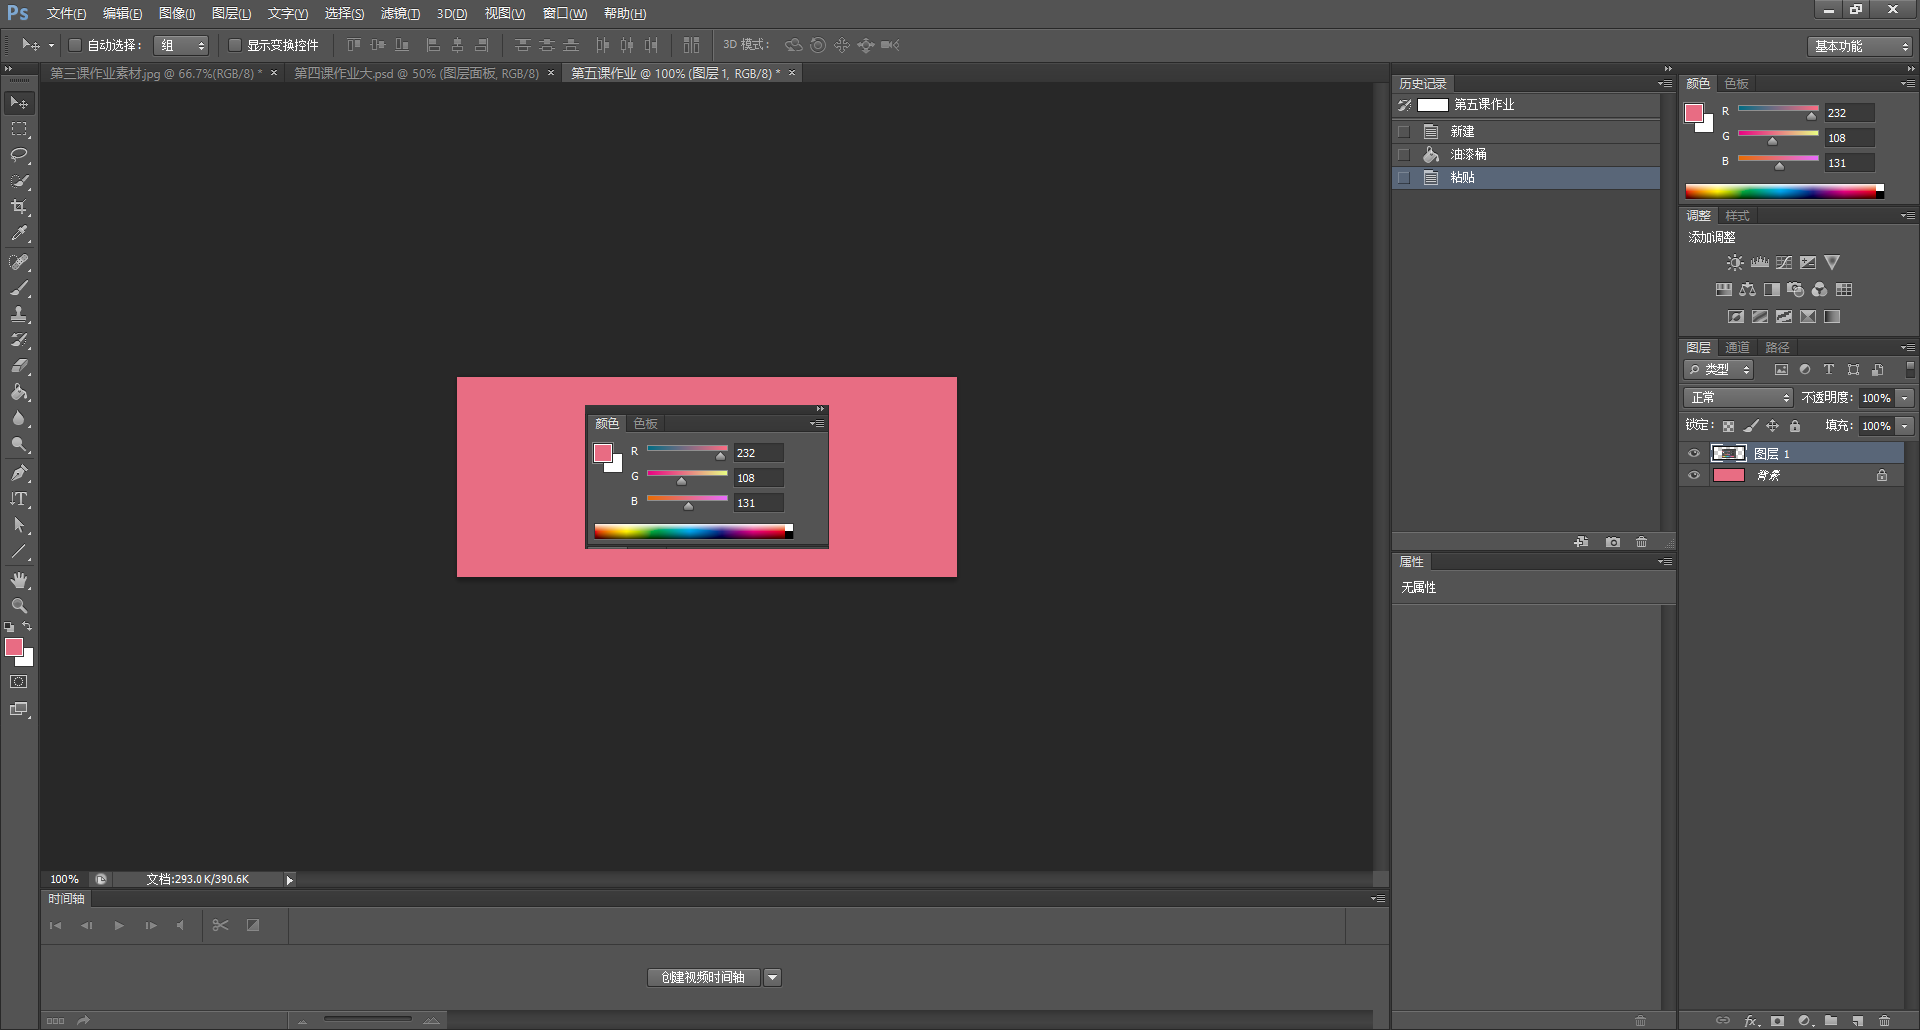Viewport: 1920px width, 1030px height.
Task: Hide the 背景 layer
Action: 1694,476
